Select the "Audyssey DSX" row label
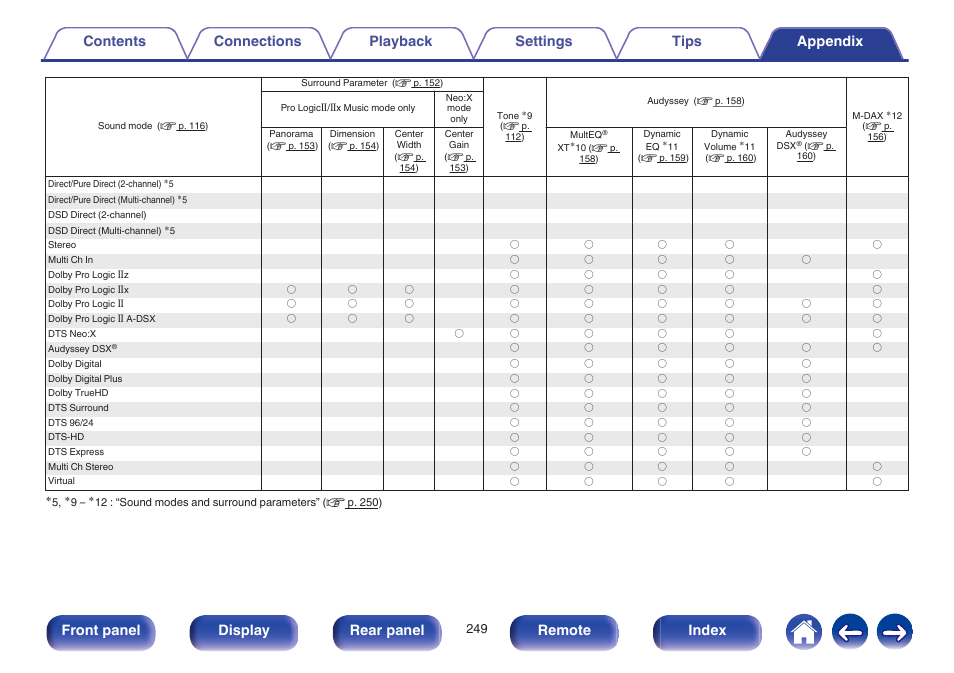 tap(82, 349)
